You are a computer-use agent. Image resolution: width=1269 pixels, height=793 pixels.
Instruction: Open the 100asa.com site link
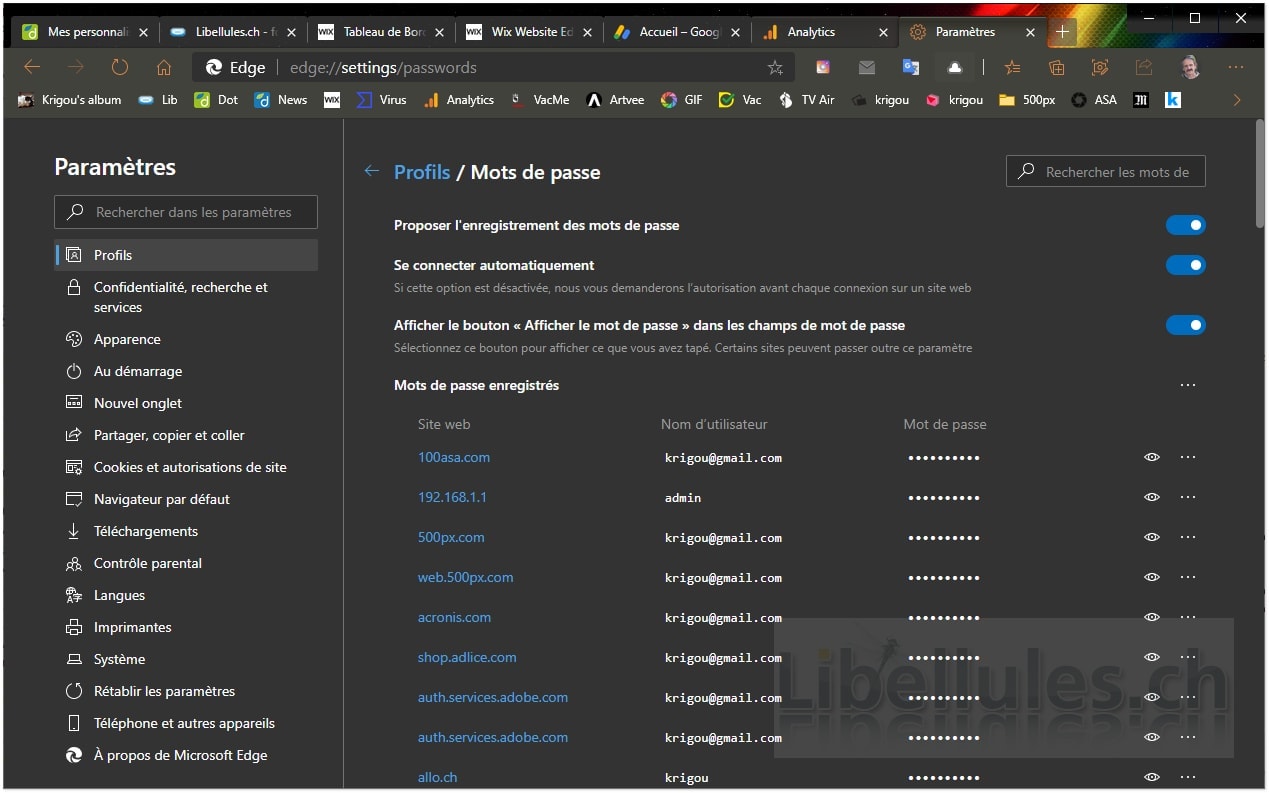click(454, 457)
